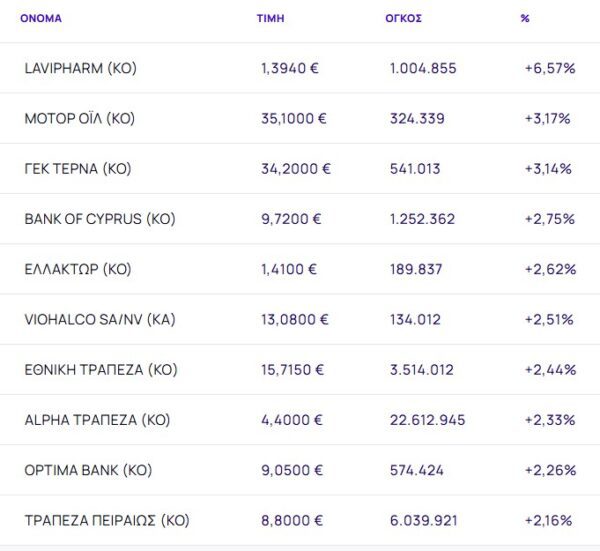Click the +2,16% change for Πειραιώς
The width and height of the screenshot is (600, 551).
tap(548, 520)
